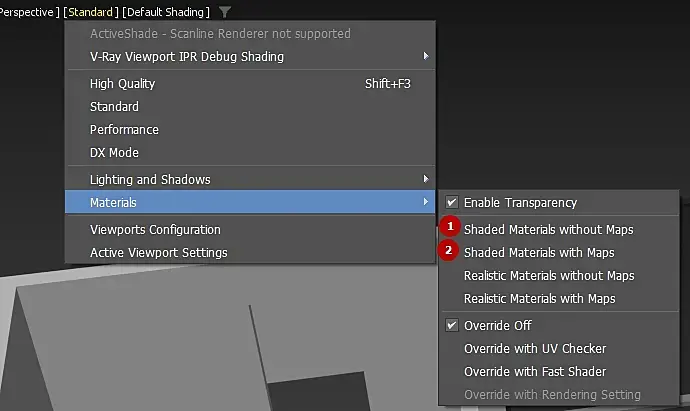This screenshot has height=411, width=690.
Task: Open the Materials submenu arrow
Action: [x=427, y=203]
